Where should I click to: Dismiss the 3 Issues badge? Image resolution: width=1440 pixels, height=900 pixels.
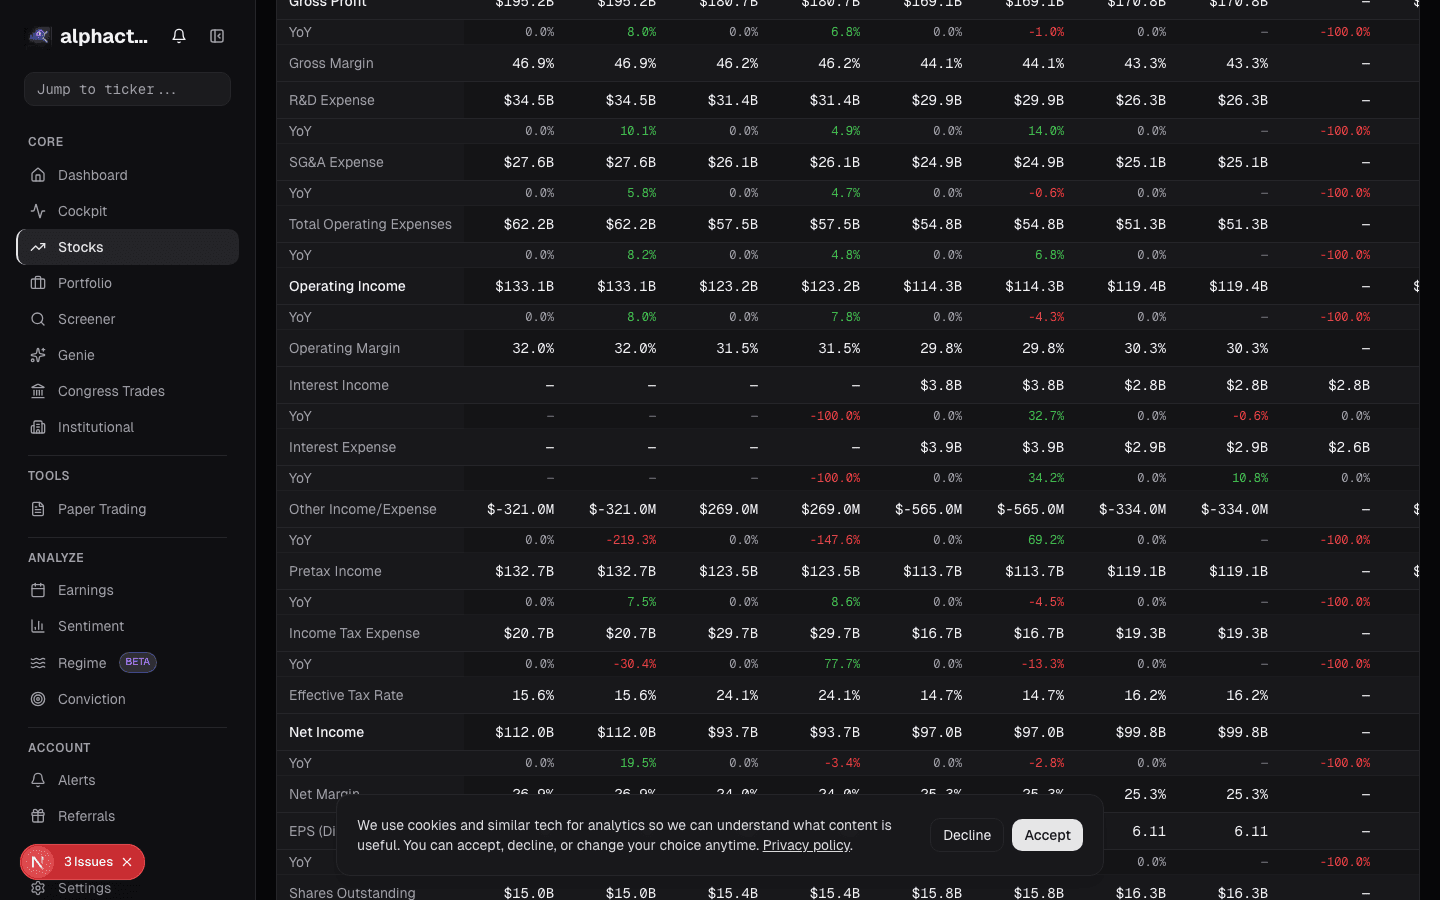(x=126, y=861)
